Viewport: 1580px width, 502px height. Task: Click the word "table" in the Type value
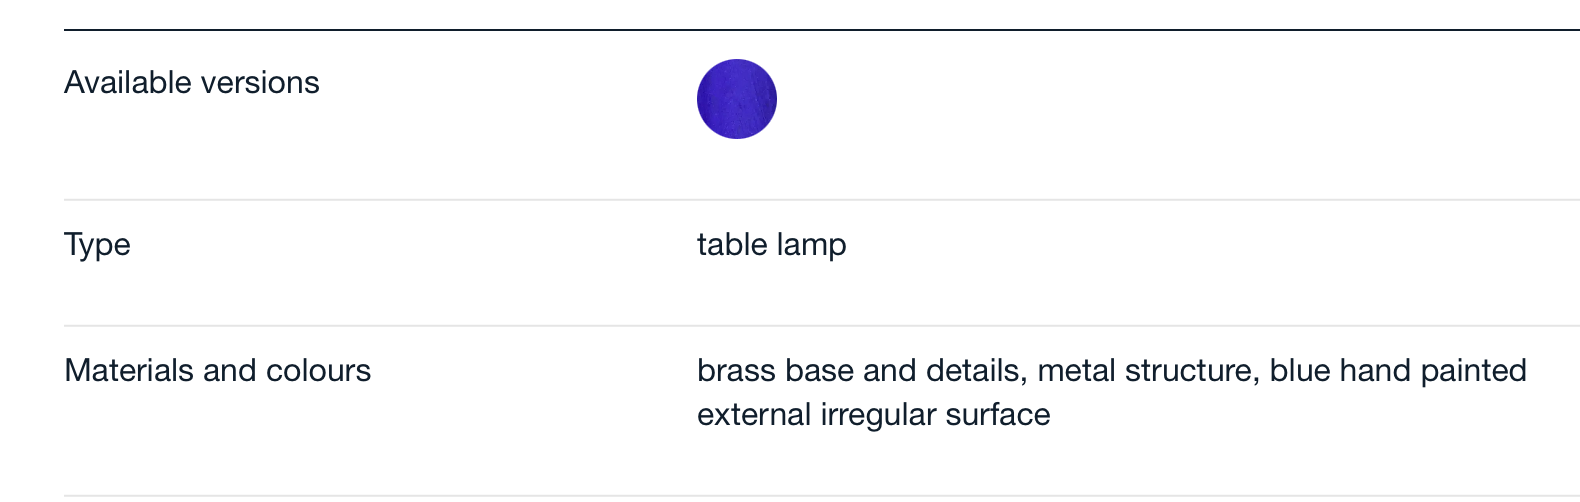point(732,245)
